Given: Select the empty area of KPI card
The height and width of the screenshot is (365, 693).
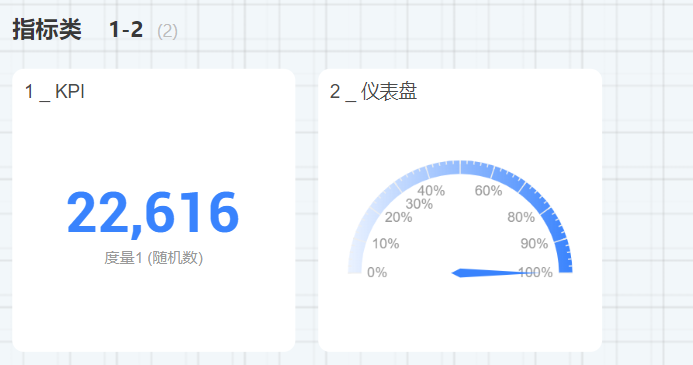Looking at the screenshot, I should 153,309.
